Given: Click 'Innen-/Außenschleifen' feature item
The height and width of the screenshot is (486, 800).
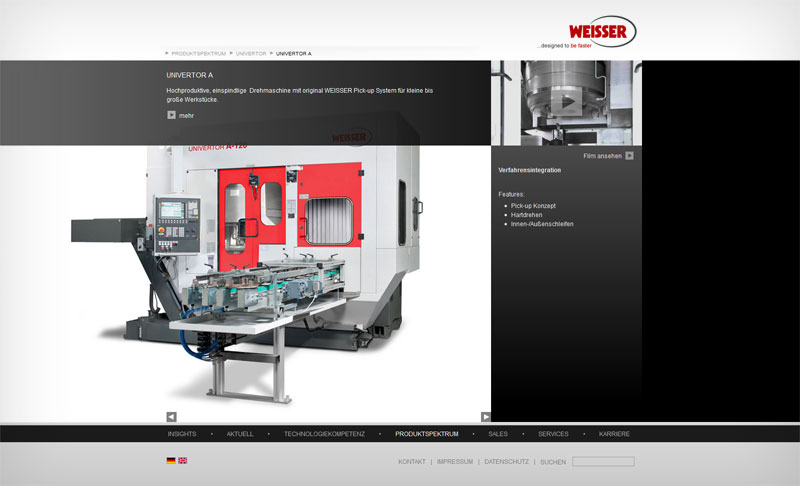Looking at the screenshot, I should 542,224.
